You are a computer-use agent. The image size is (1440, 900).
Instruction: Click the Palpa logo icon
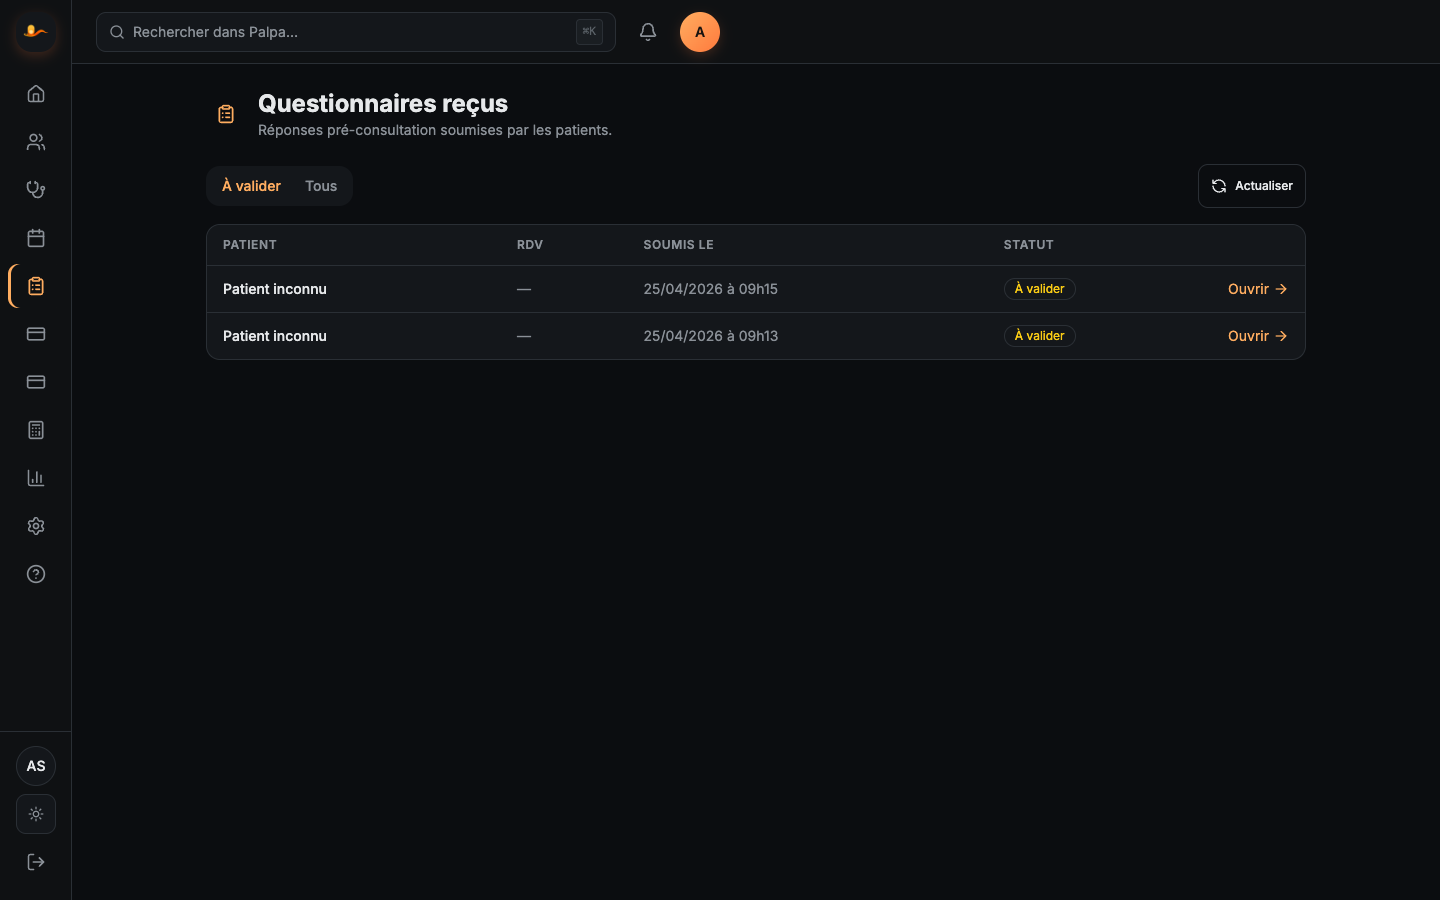tap(36, 32)
